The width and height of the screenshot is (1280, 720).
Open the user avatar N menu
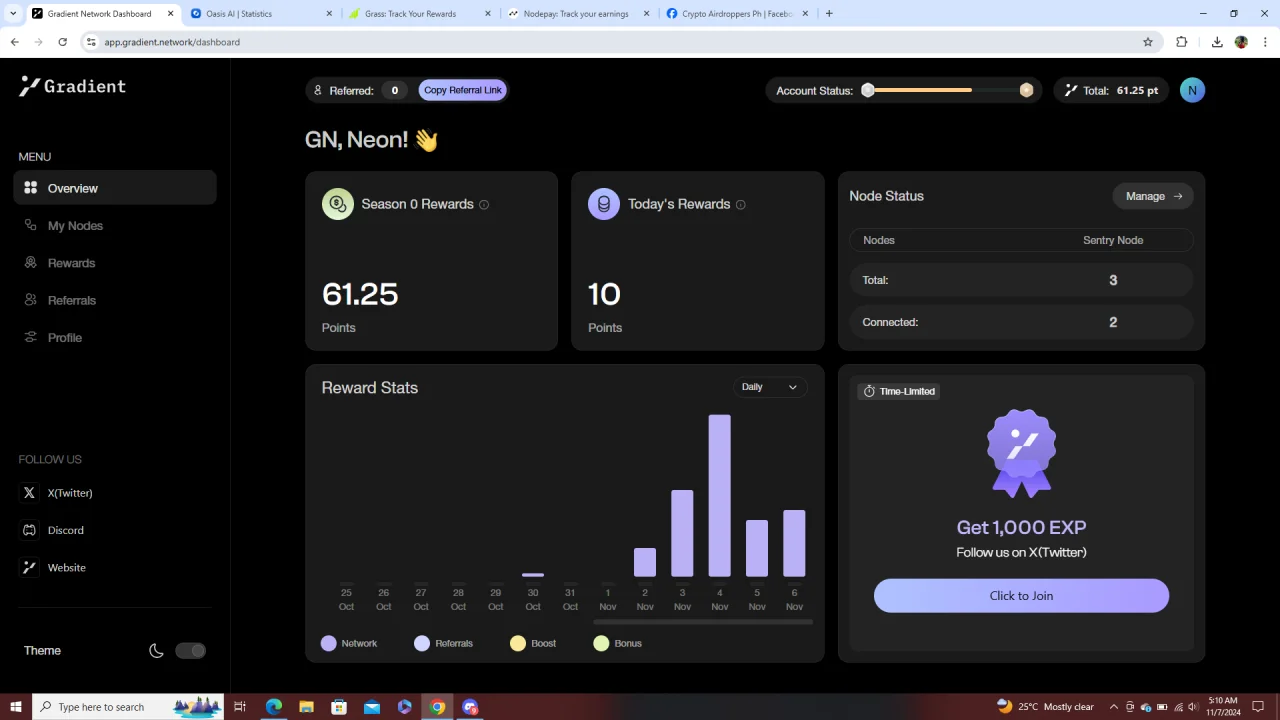1192,90
